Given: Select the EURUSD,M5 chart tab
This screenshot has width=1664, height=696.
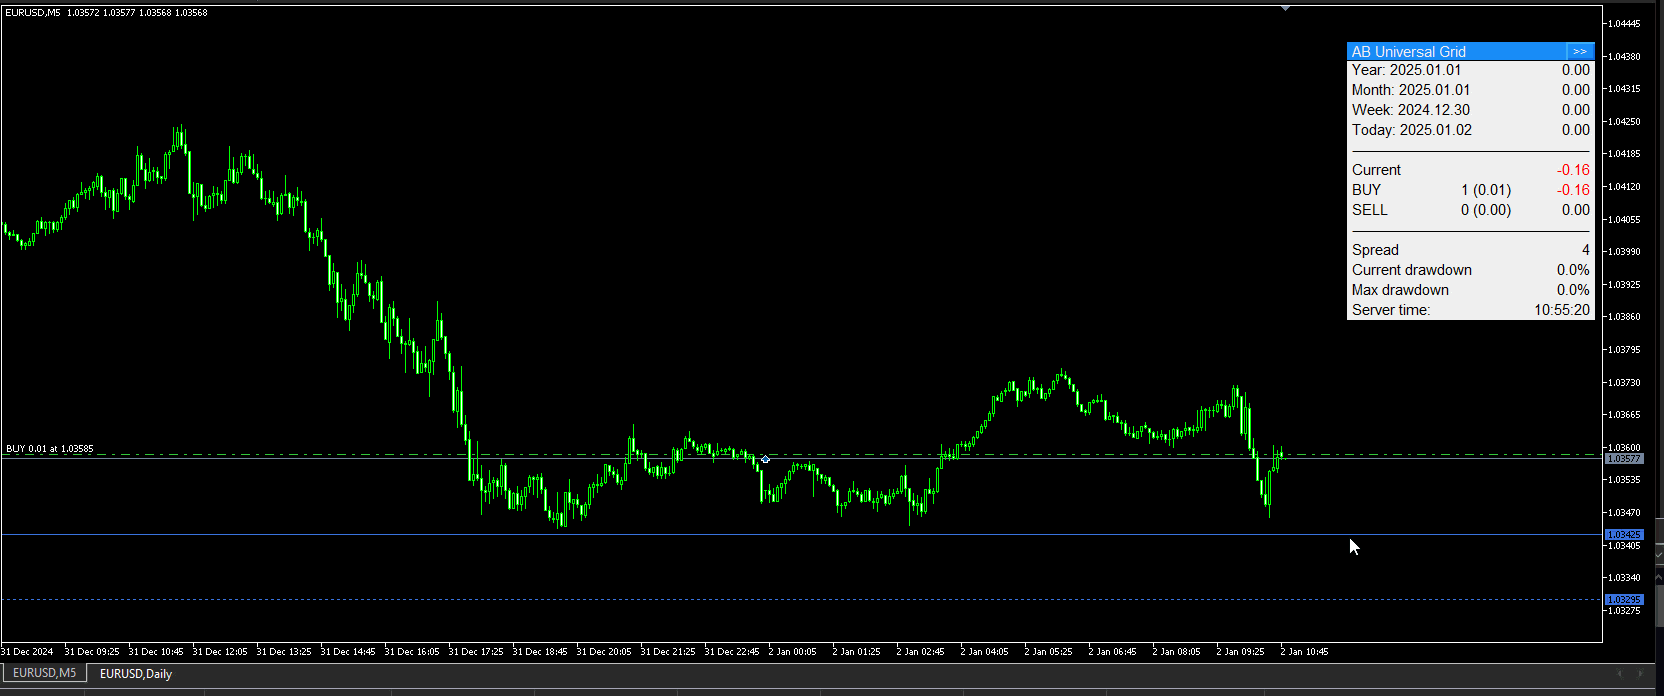Looking at the screenshot, I should pos(44,673).
